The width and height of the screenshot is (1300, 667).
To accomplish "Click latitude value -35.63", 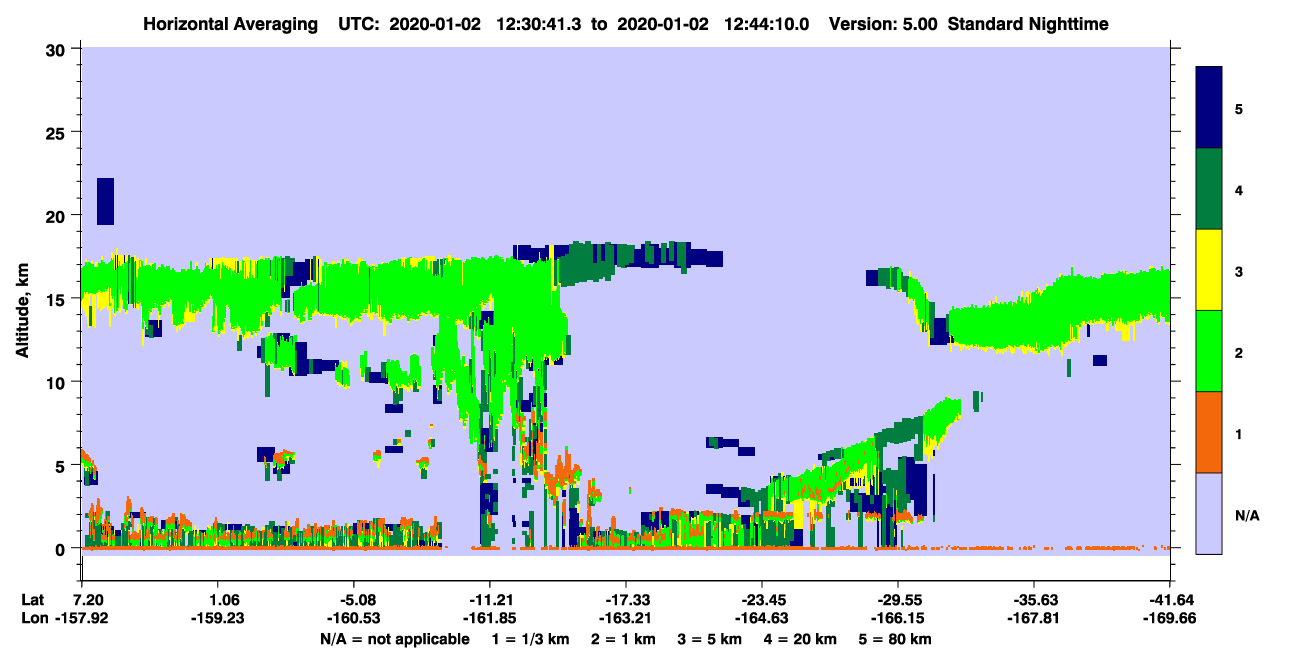I will tap(1033, 600).
